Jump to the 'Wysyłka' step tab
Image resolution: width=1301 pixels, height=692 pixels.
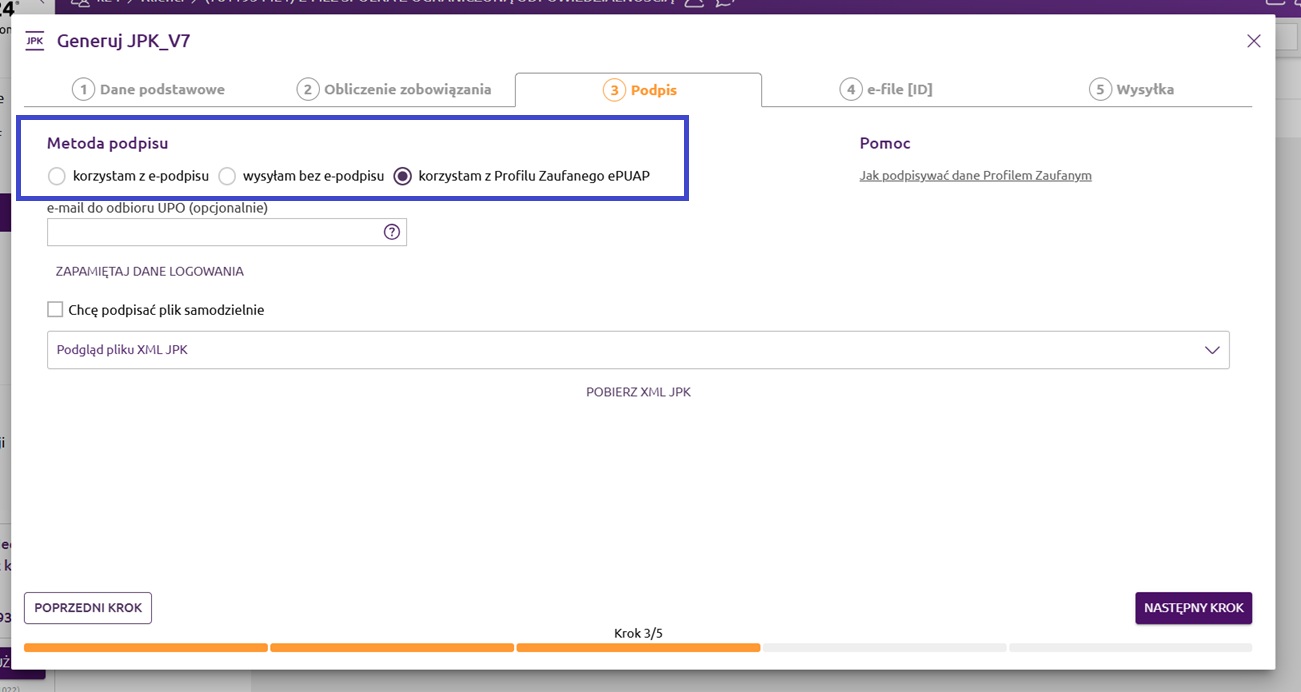1132,90
